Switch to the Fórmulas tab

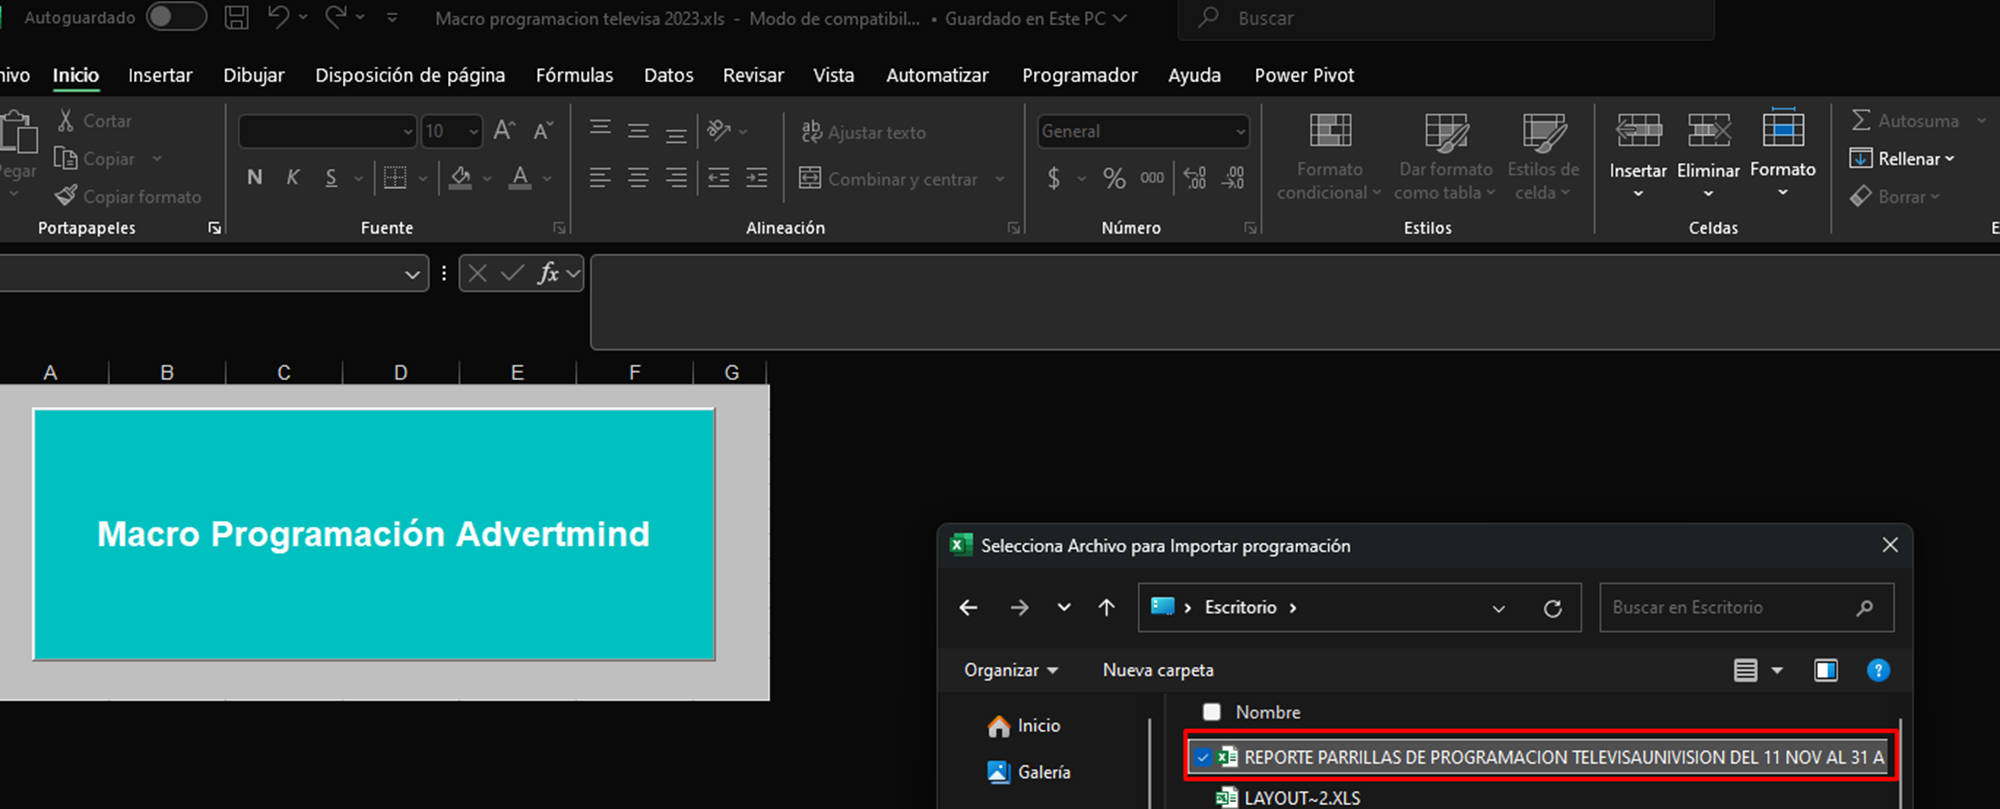[574, 75]
